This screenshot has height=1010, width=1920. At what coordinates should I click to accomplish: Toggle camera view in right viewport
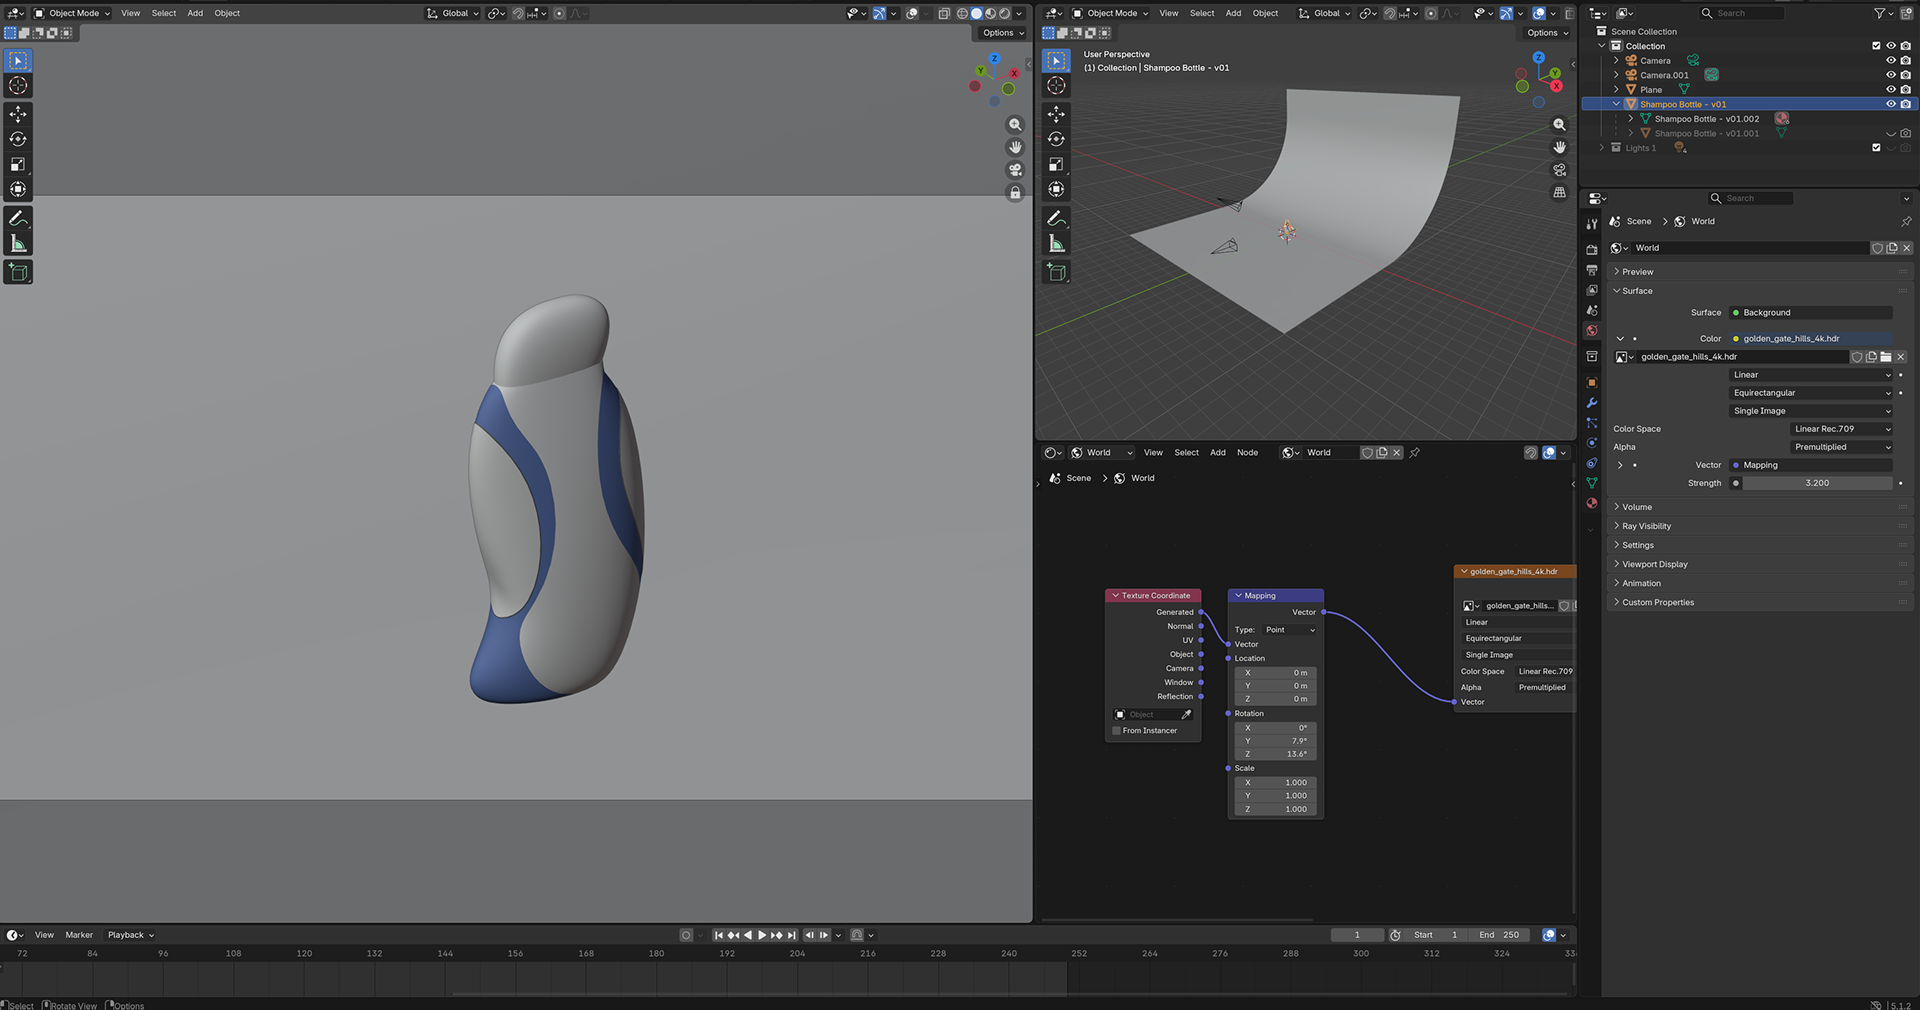[1559, 170]
